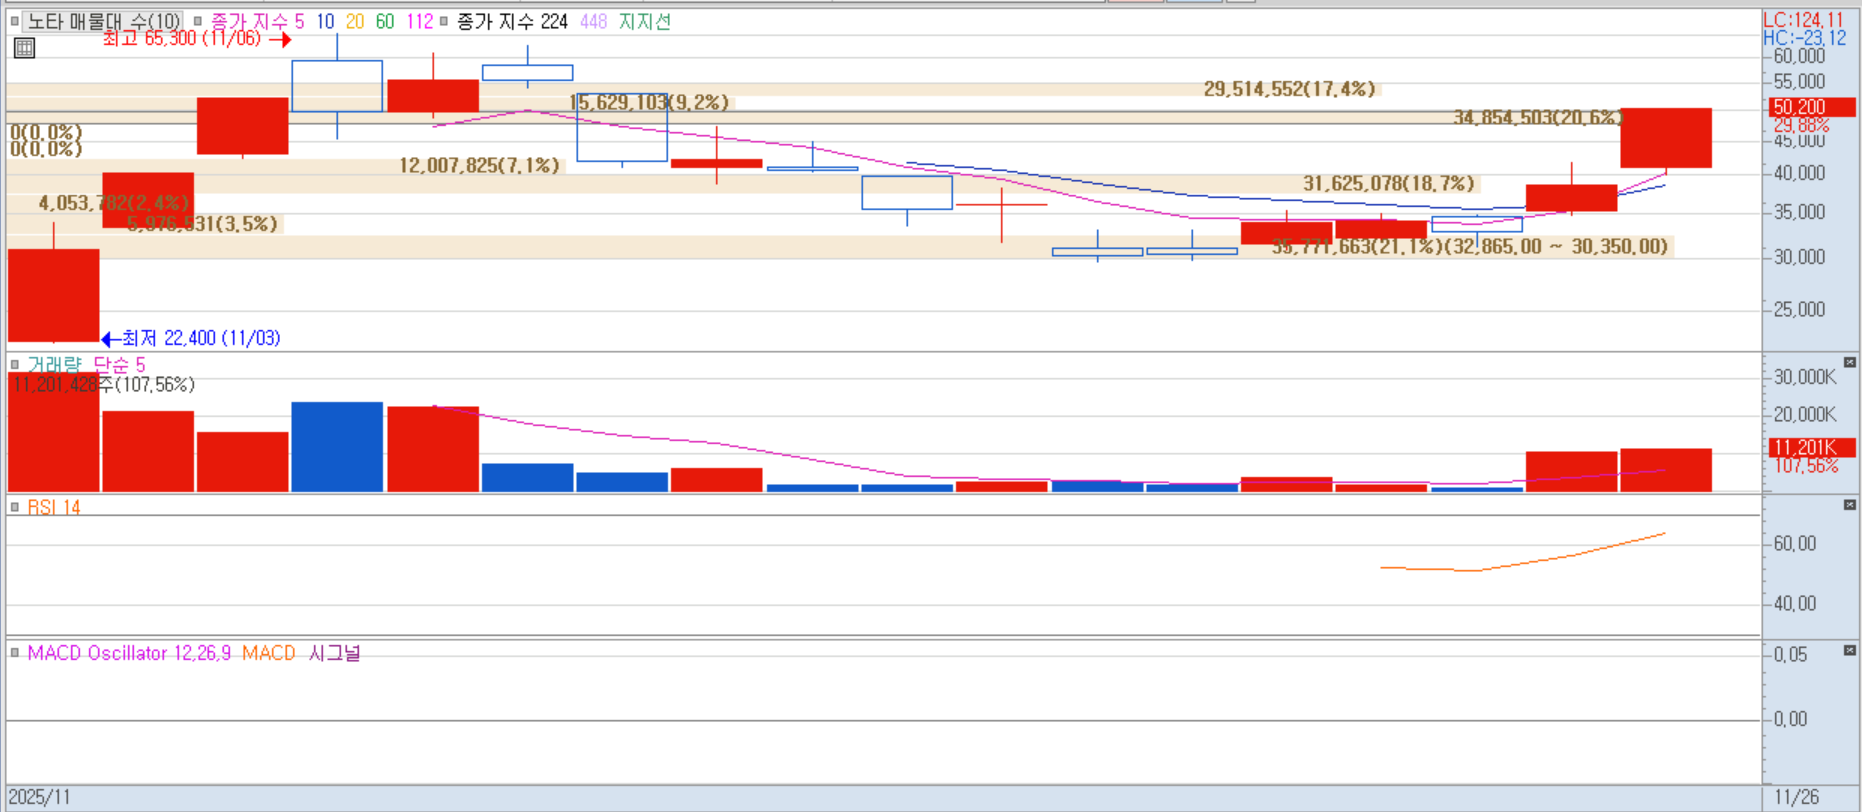Select the blue 10 moving average label
Viewport: 1862px width, 812px height.
coord(325,21)
